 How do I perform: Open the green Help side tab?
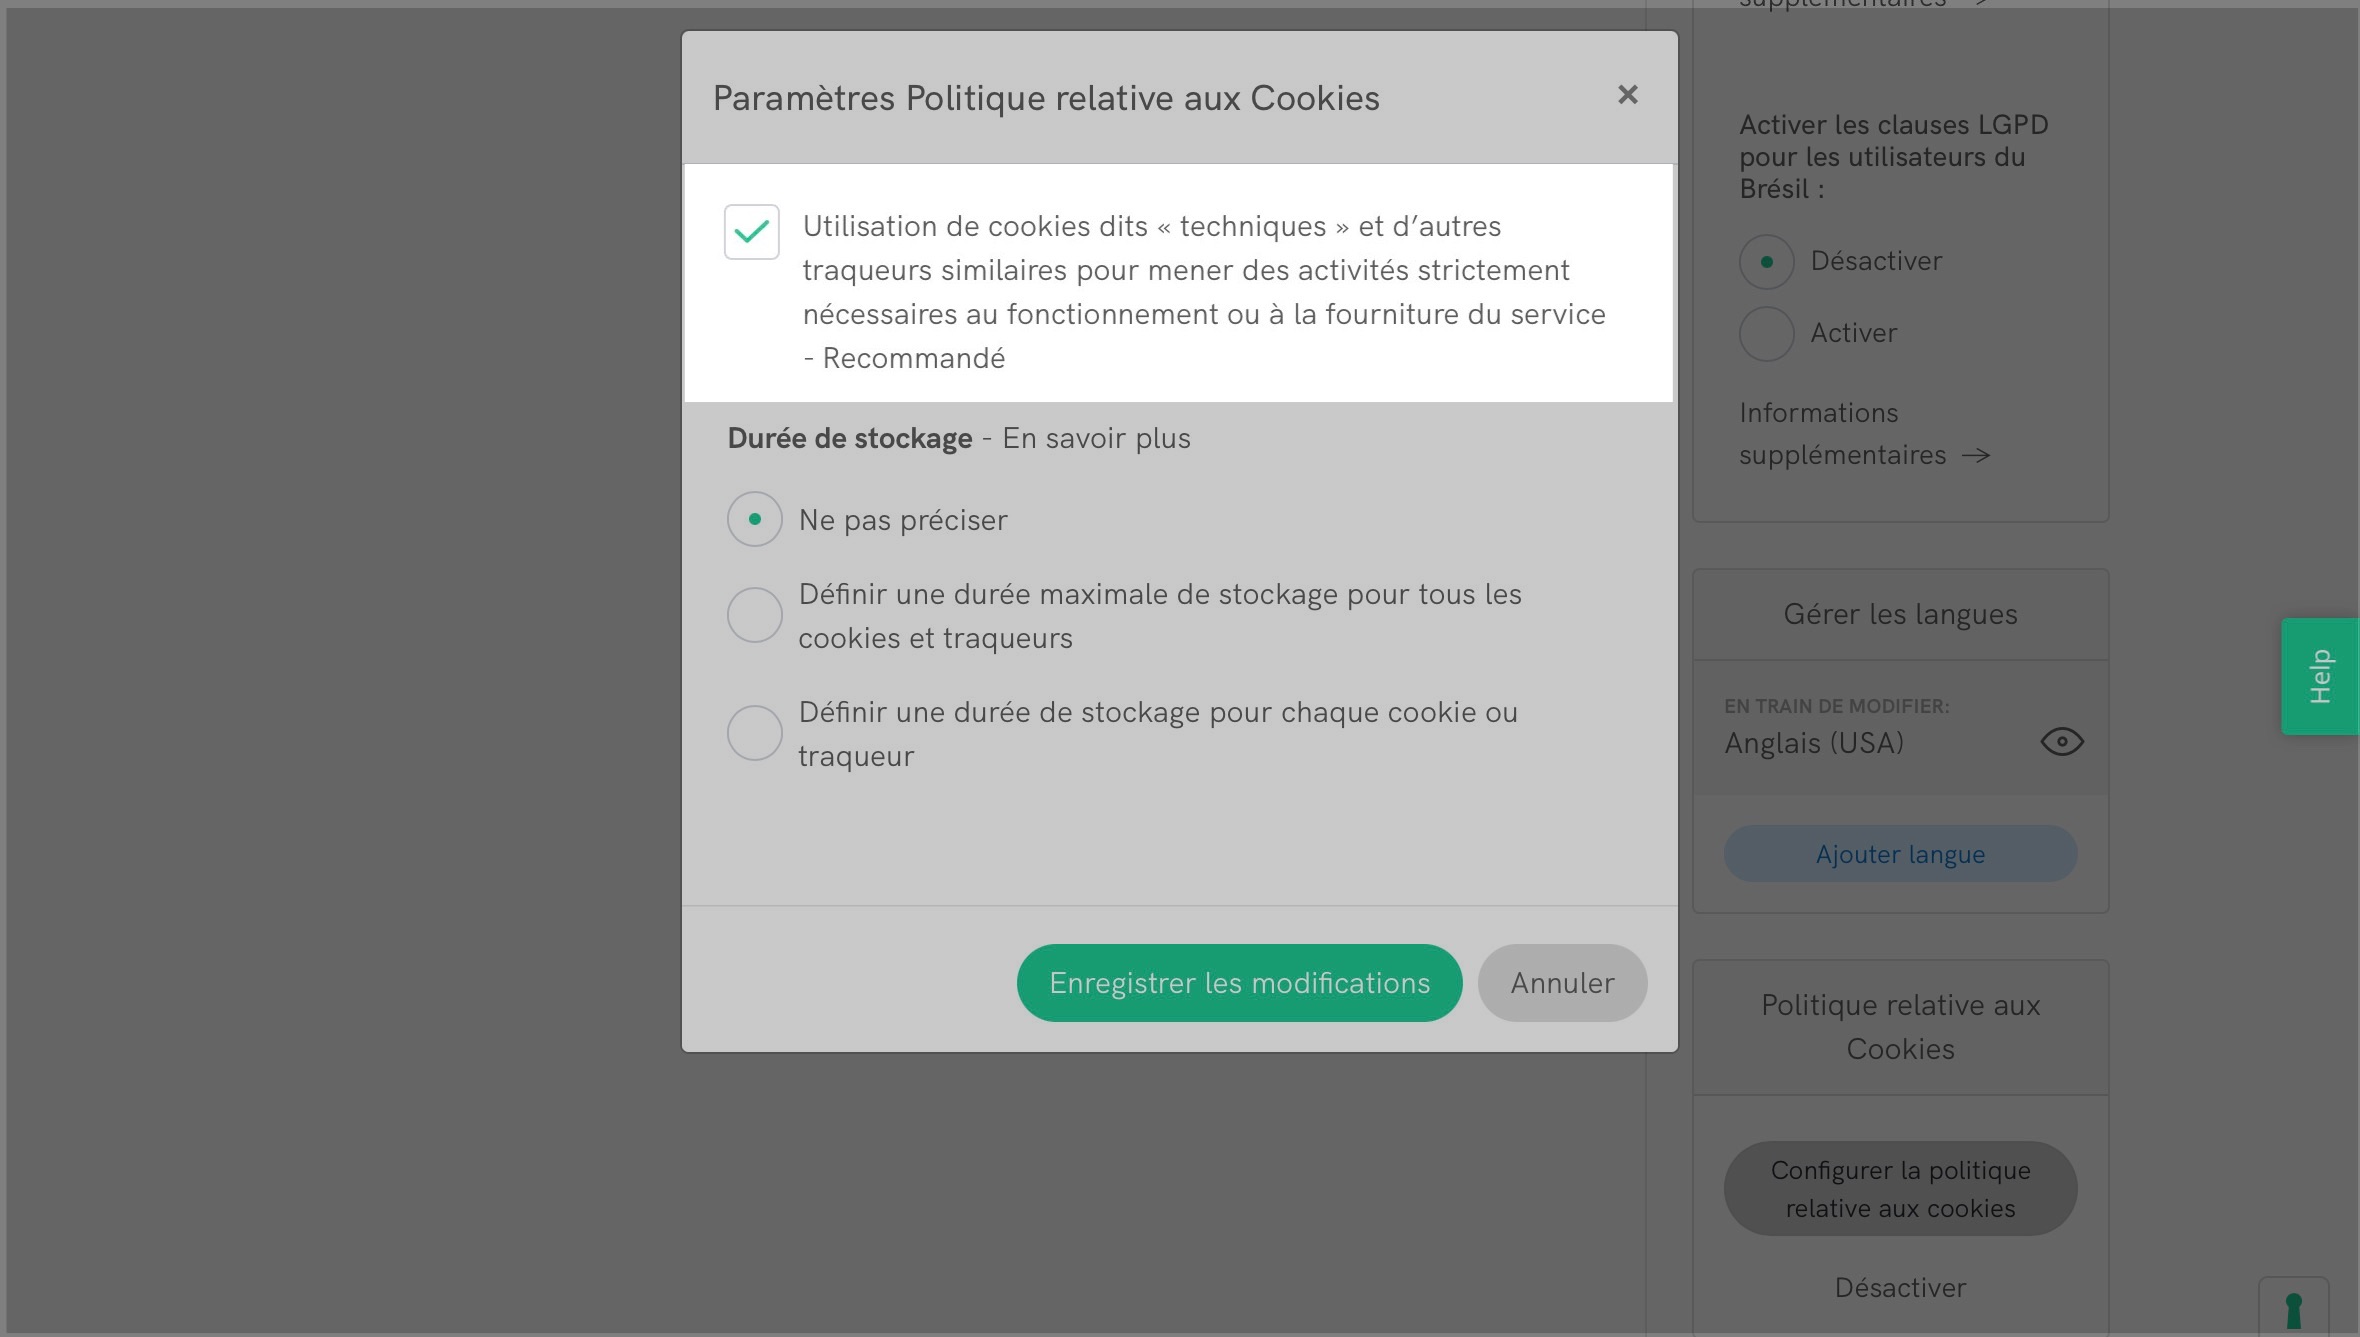pos(2320,677)
